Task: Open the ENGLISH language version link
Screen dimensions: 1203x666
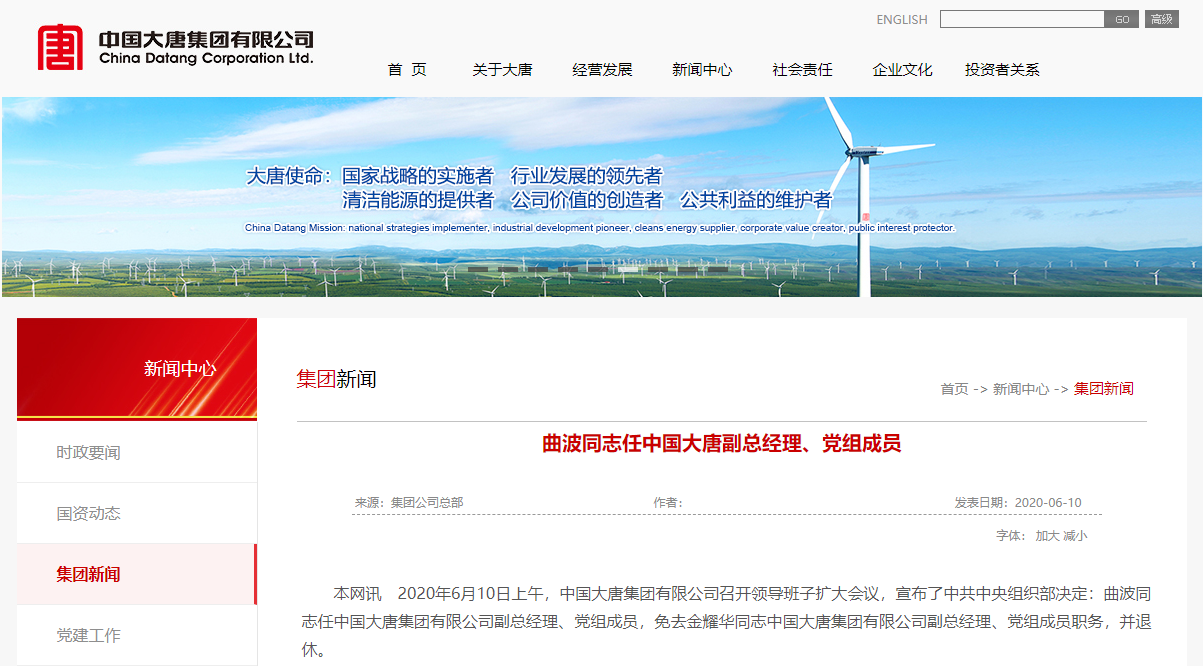Action: tap(902, 19)
